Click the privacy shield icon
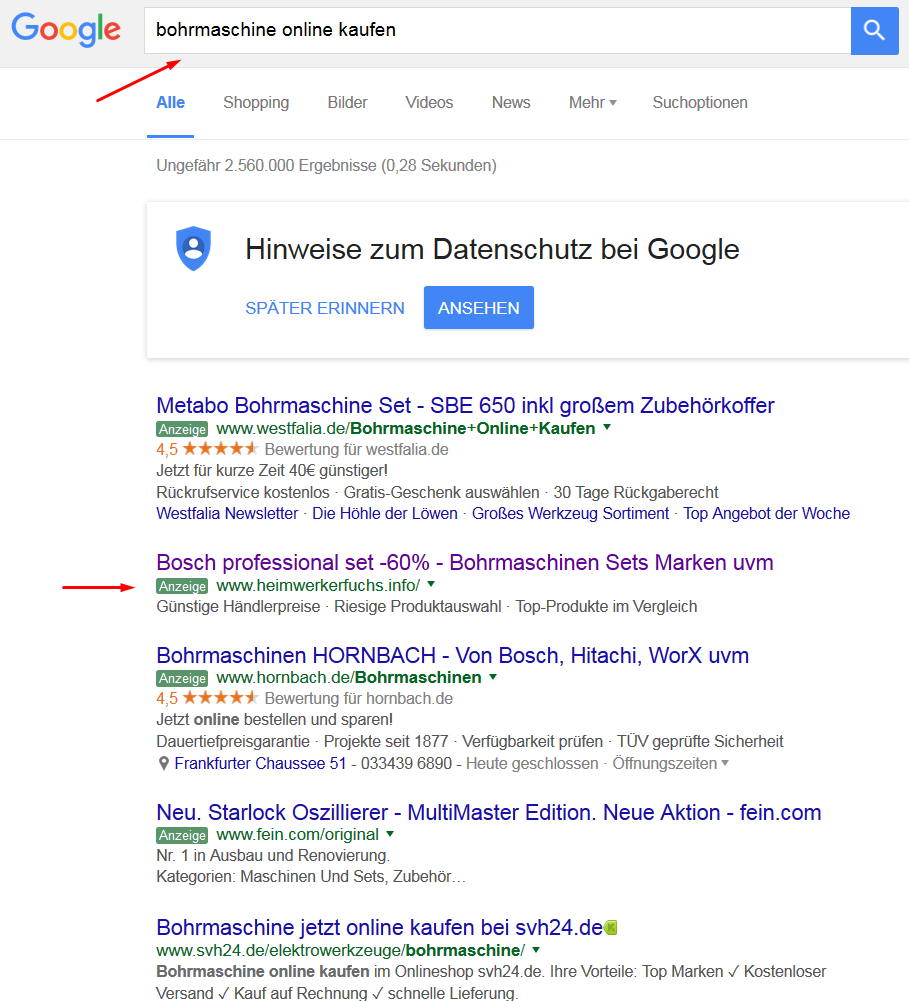 (193, 248)
